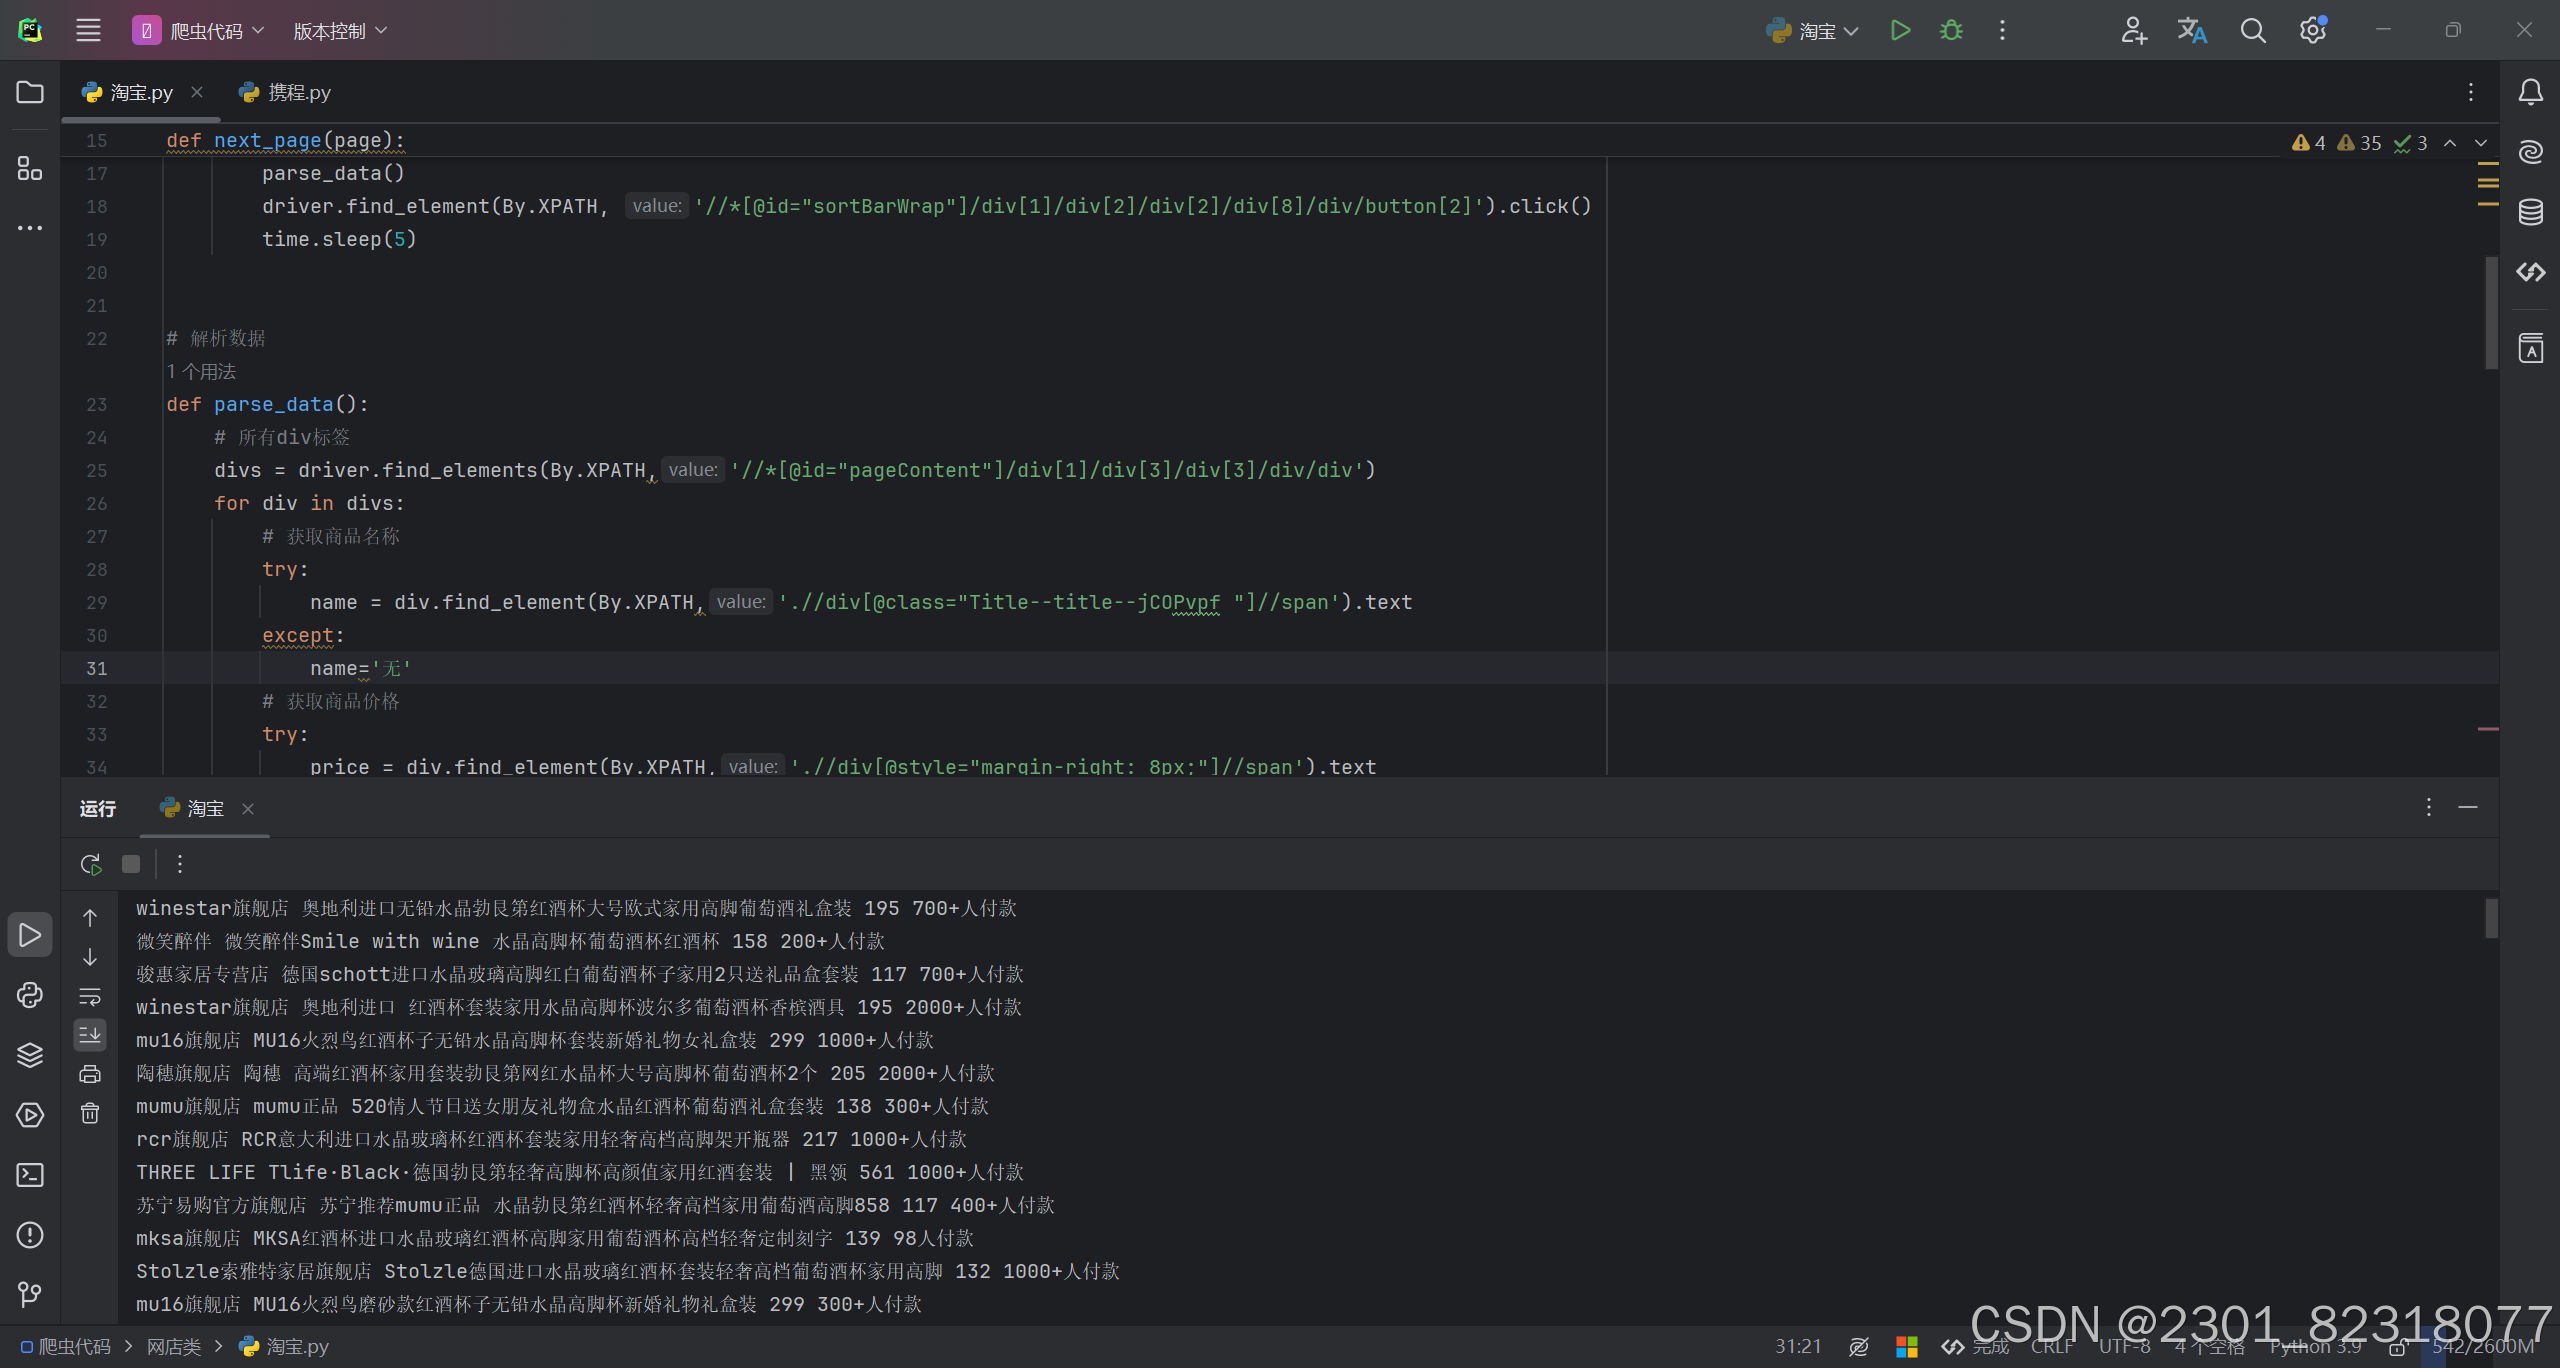2560x1368 pixels.
Task: Close the 淘宝.py editor tab
Action: tap(197, 92)
